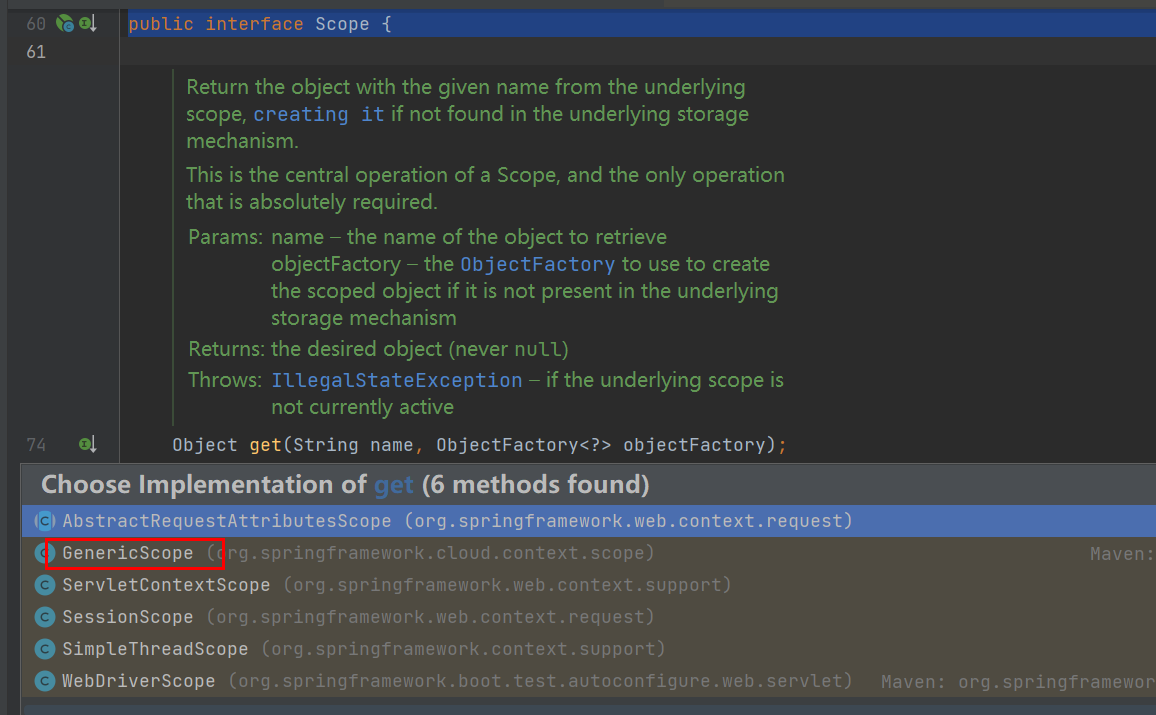Click the green class gutter icon on line 60
Screen dimensions: 1156x715
coord(65,24)
